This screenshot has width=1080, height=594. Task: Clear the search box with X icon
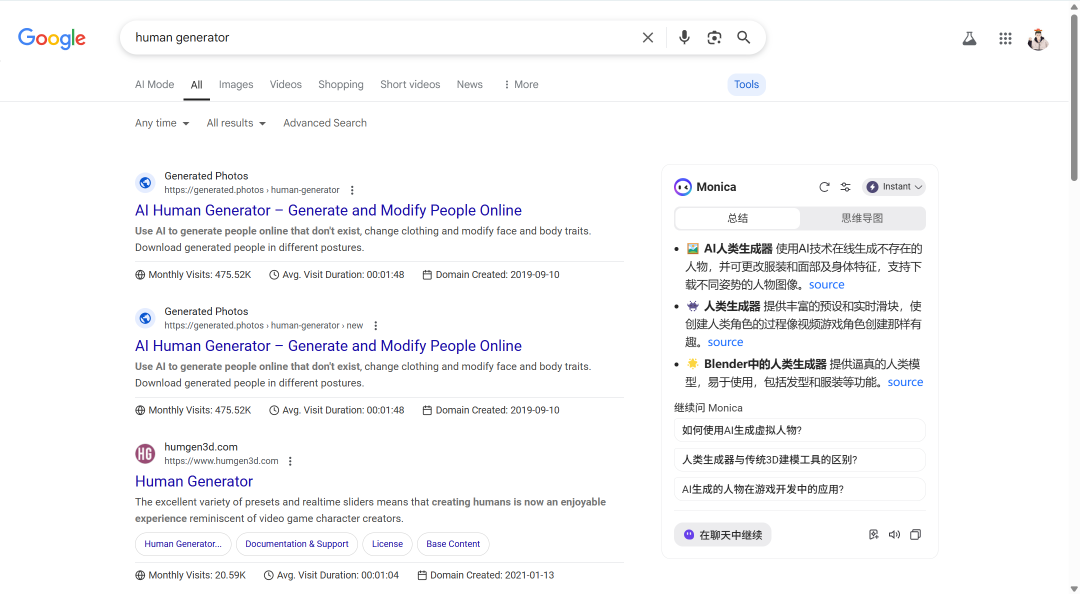(x=647, y=37)
